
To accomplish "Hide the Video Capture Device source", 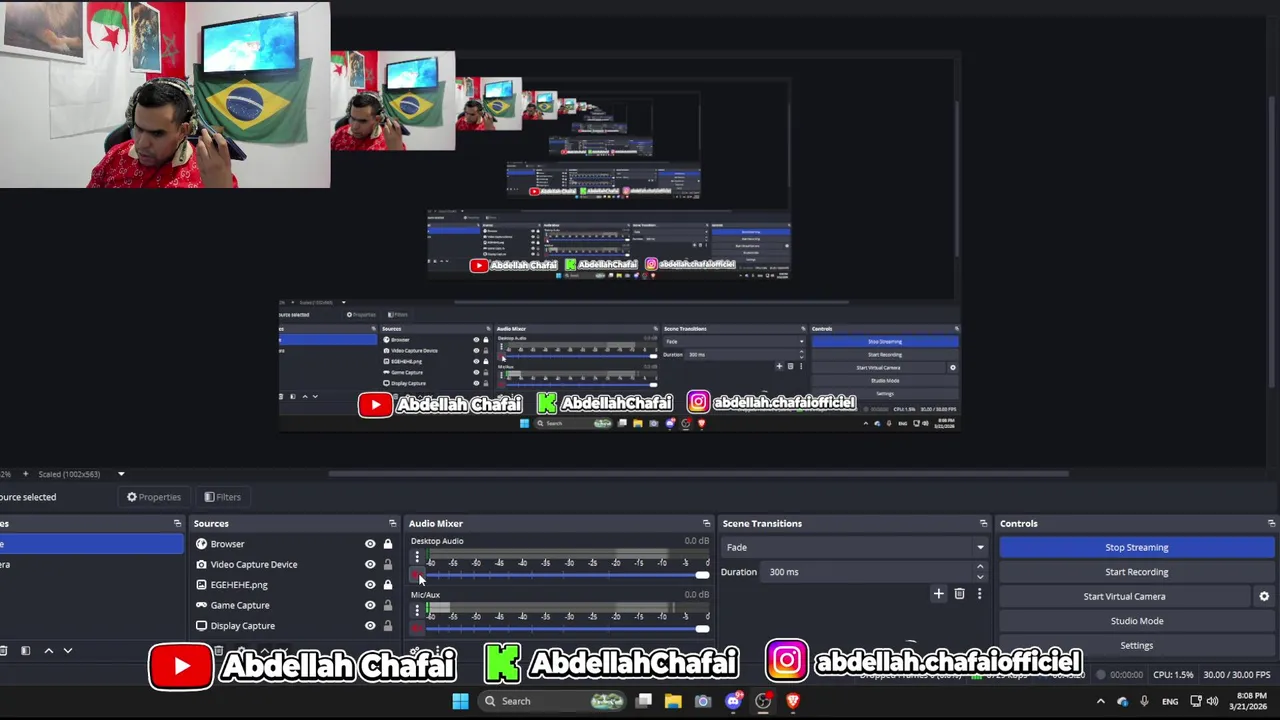I will pos(370,564).
